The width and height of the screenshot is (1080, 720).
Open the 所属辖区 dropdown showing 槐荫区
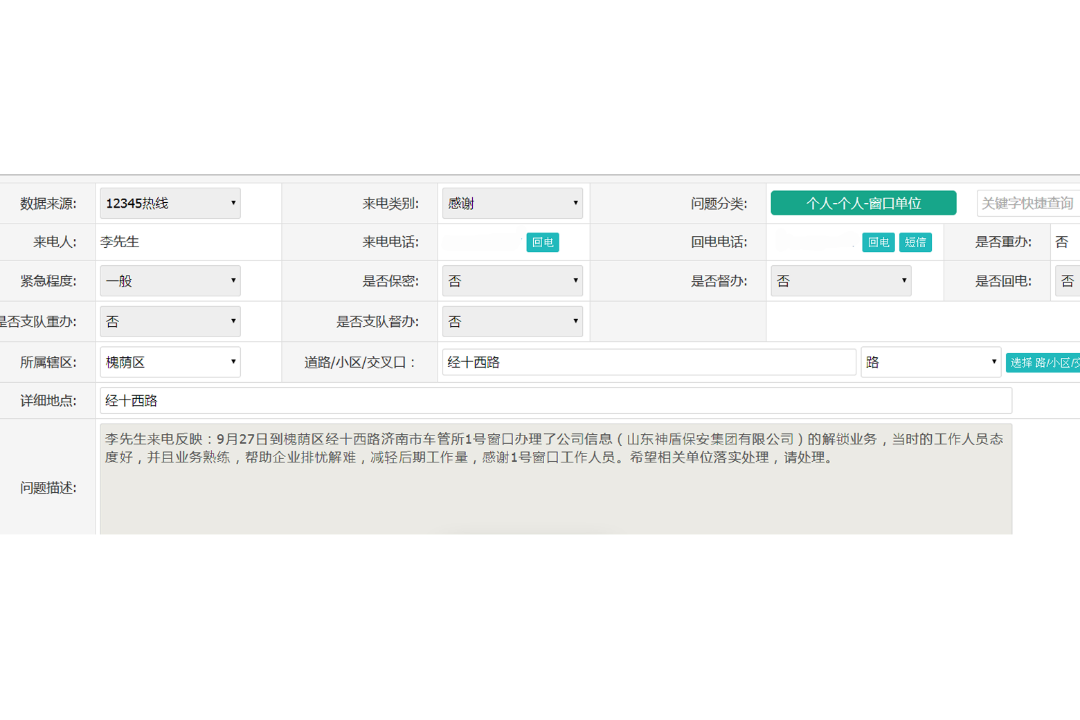[x=169, y=362]
